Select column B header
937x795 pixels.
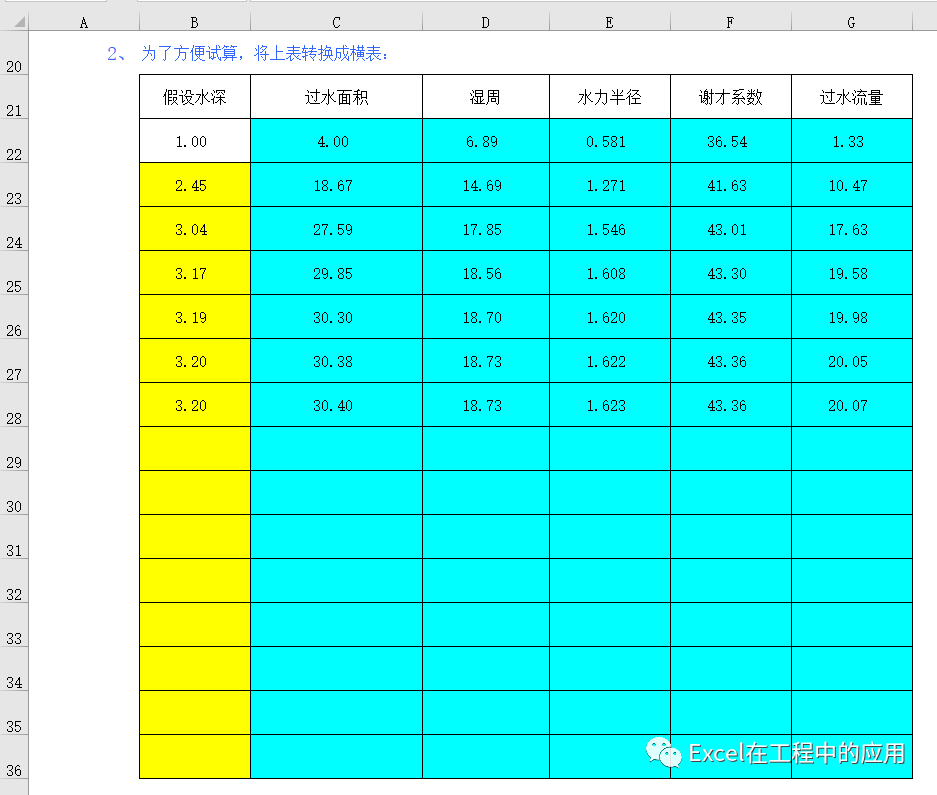[195, 23]
